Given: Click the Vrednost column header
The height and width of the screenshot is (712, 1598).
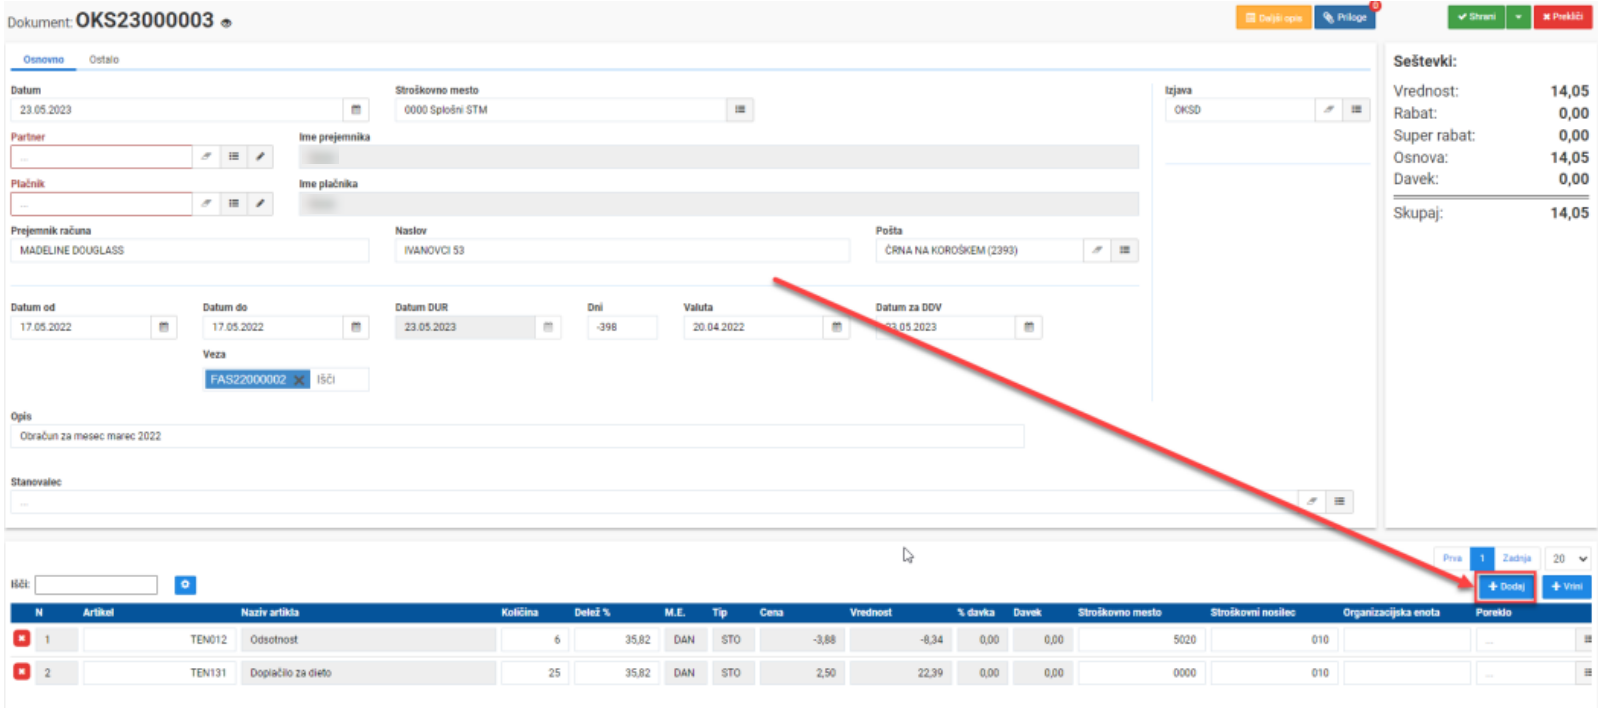Looking at the screenshot, I should pyautogui.click(x=870, y=613).
